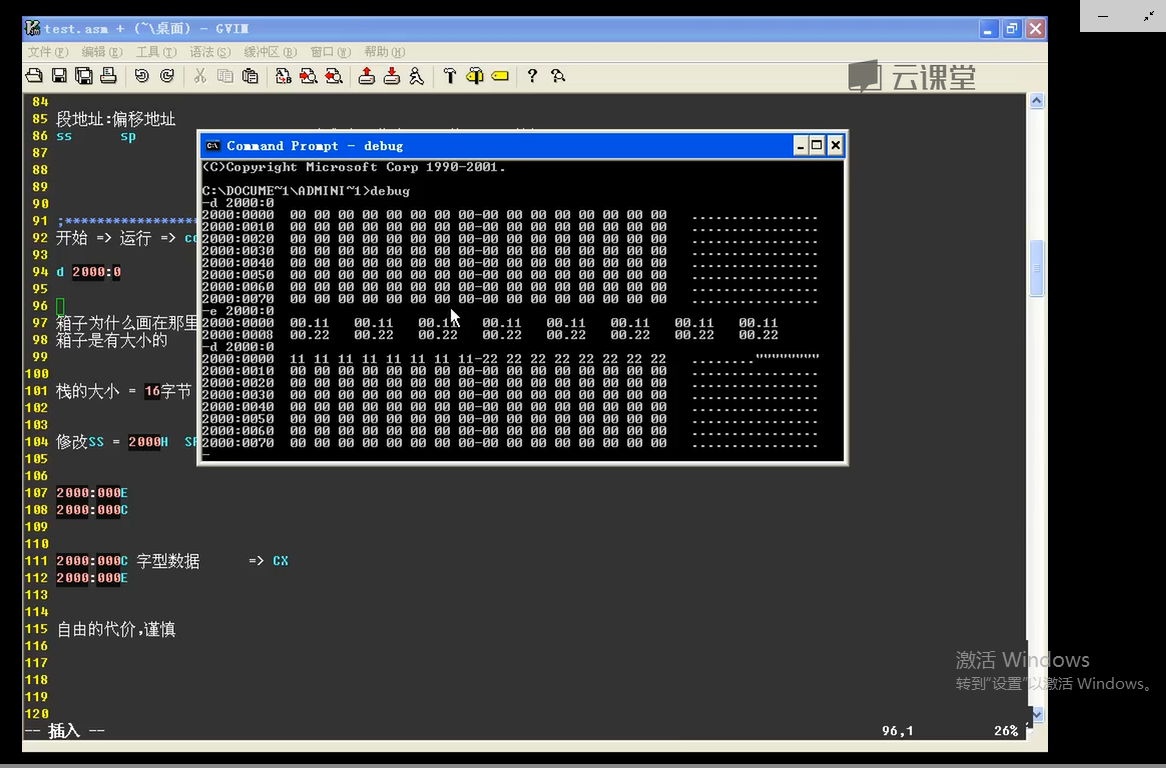
Task: Click the Save current file floppy icon
Action: 59,76
